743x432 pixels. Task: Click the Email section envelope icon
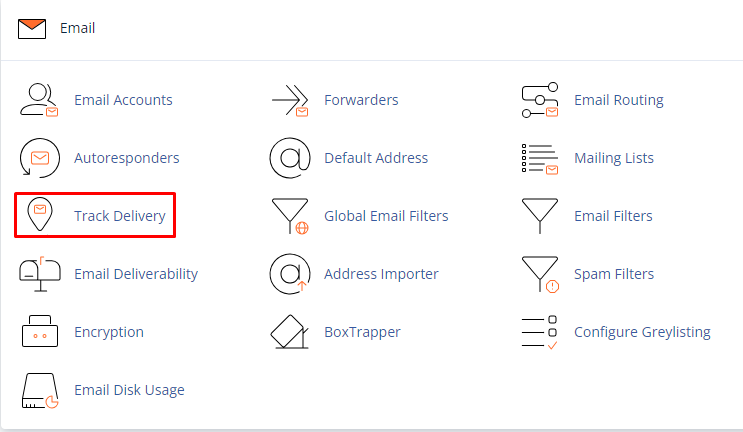(x=32, y=28)
